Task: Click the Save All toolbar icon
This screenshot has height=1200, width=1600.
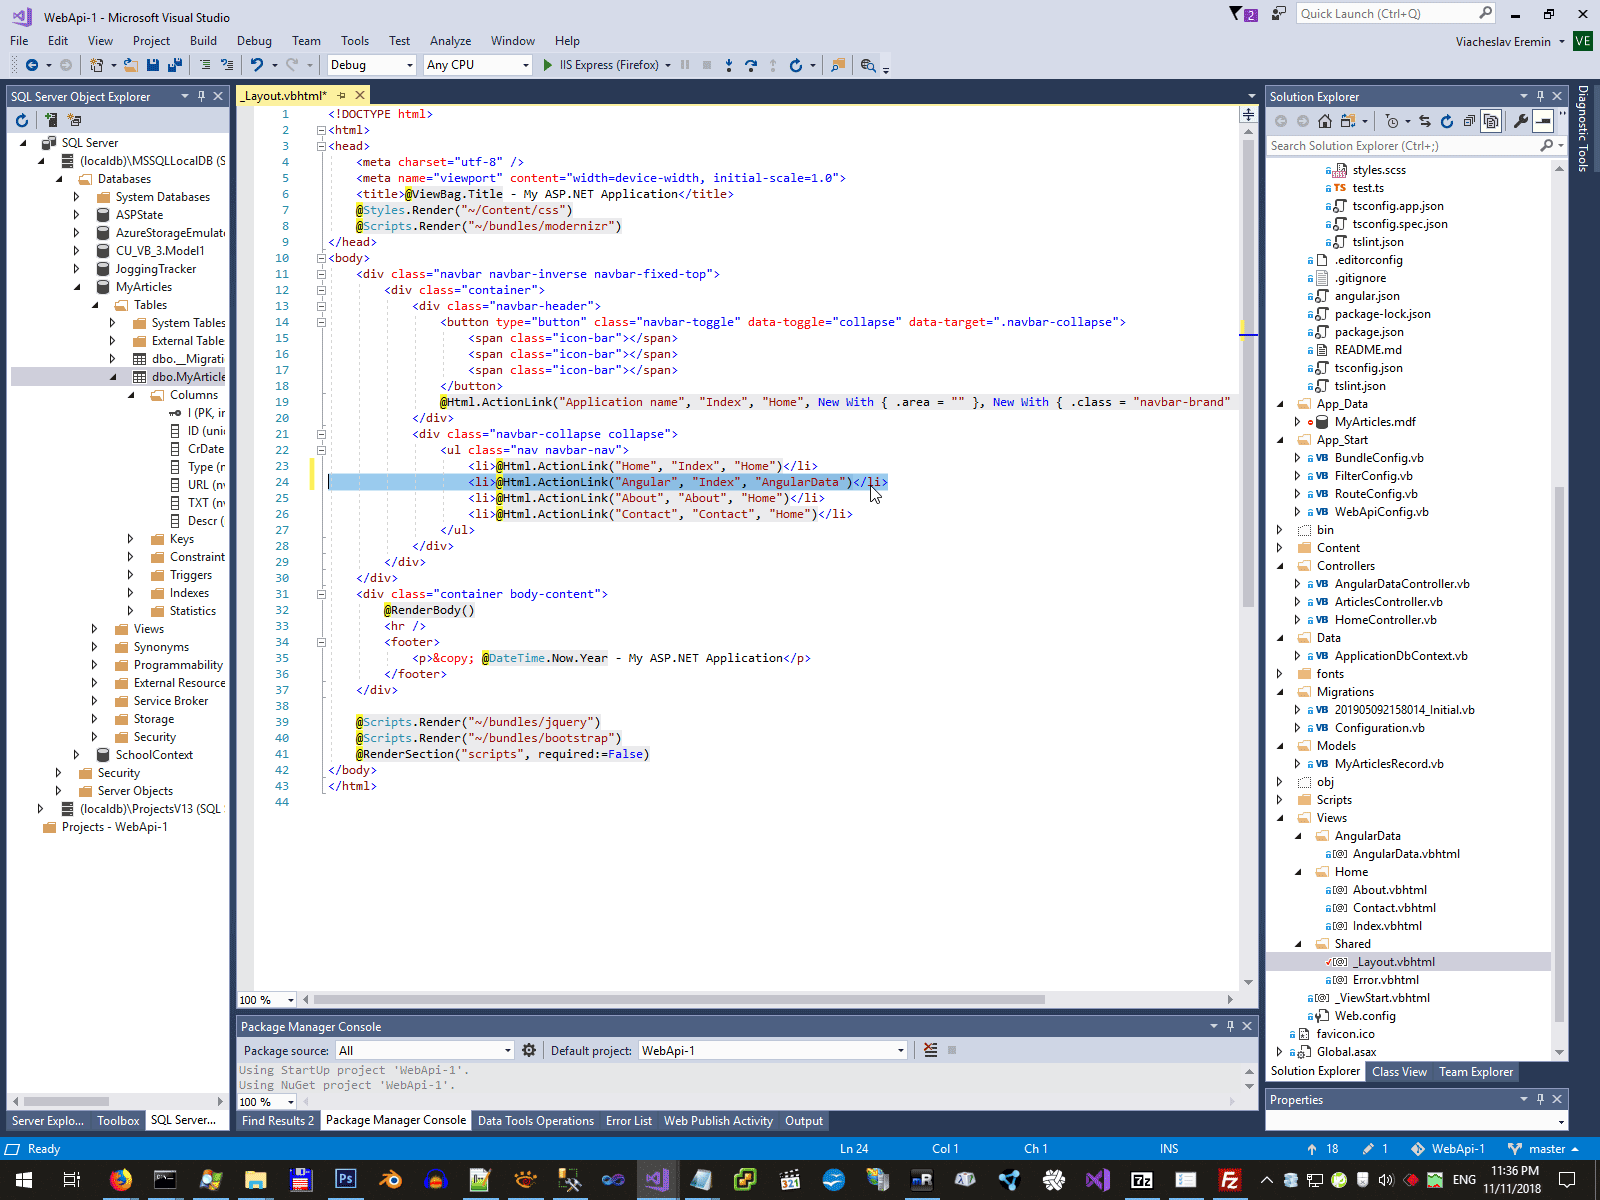Action: (x=174, y=65)
